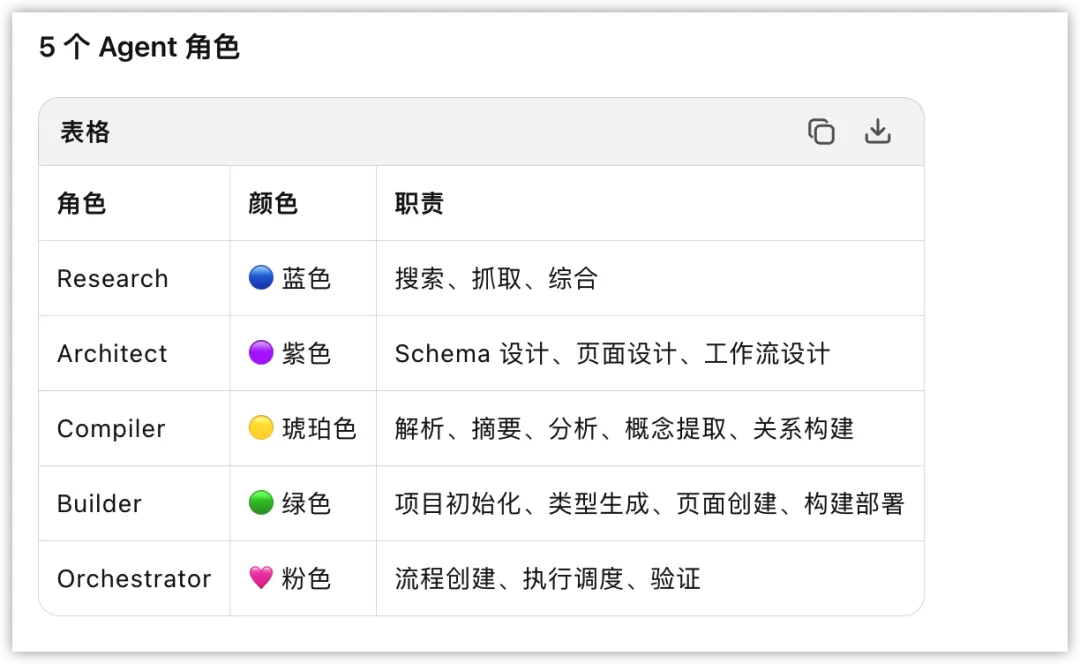Click the green circle color emoji
Image resolution: width=1080 pixels, height=664 pixels.
point(261,503)
